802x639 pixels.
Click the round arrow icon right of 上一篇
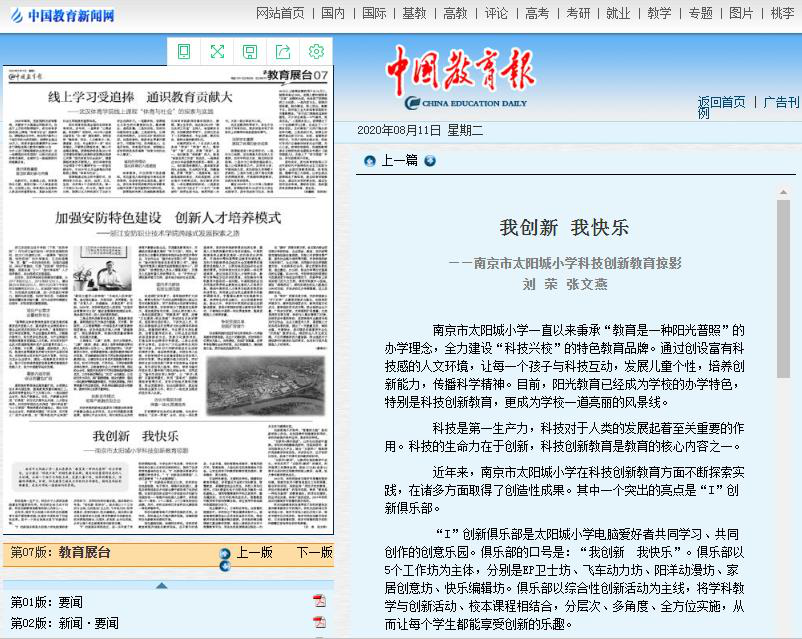[430, 160]
